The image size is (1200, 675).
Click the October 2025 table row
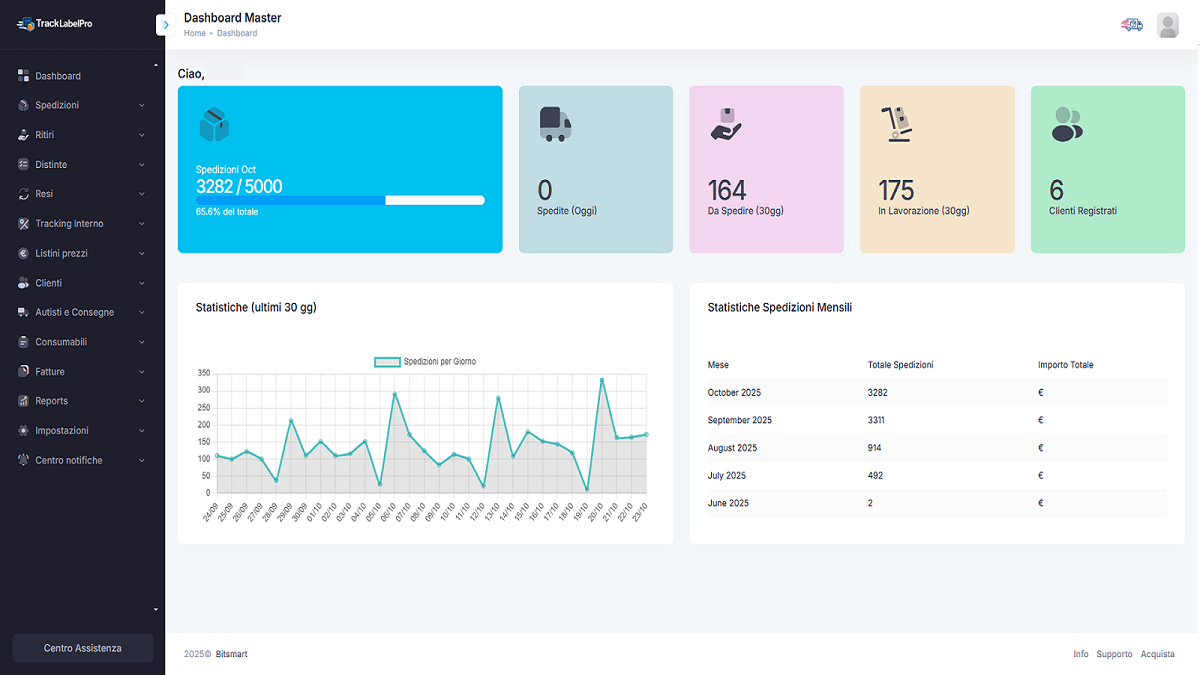[x=937, y=392]
